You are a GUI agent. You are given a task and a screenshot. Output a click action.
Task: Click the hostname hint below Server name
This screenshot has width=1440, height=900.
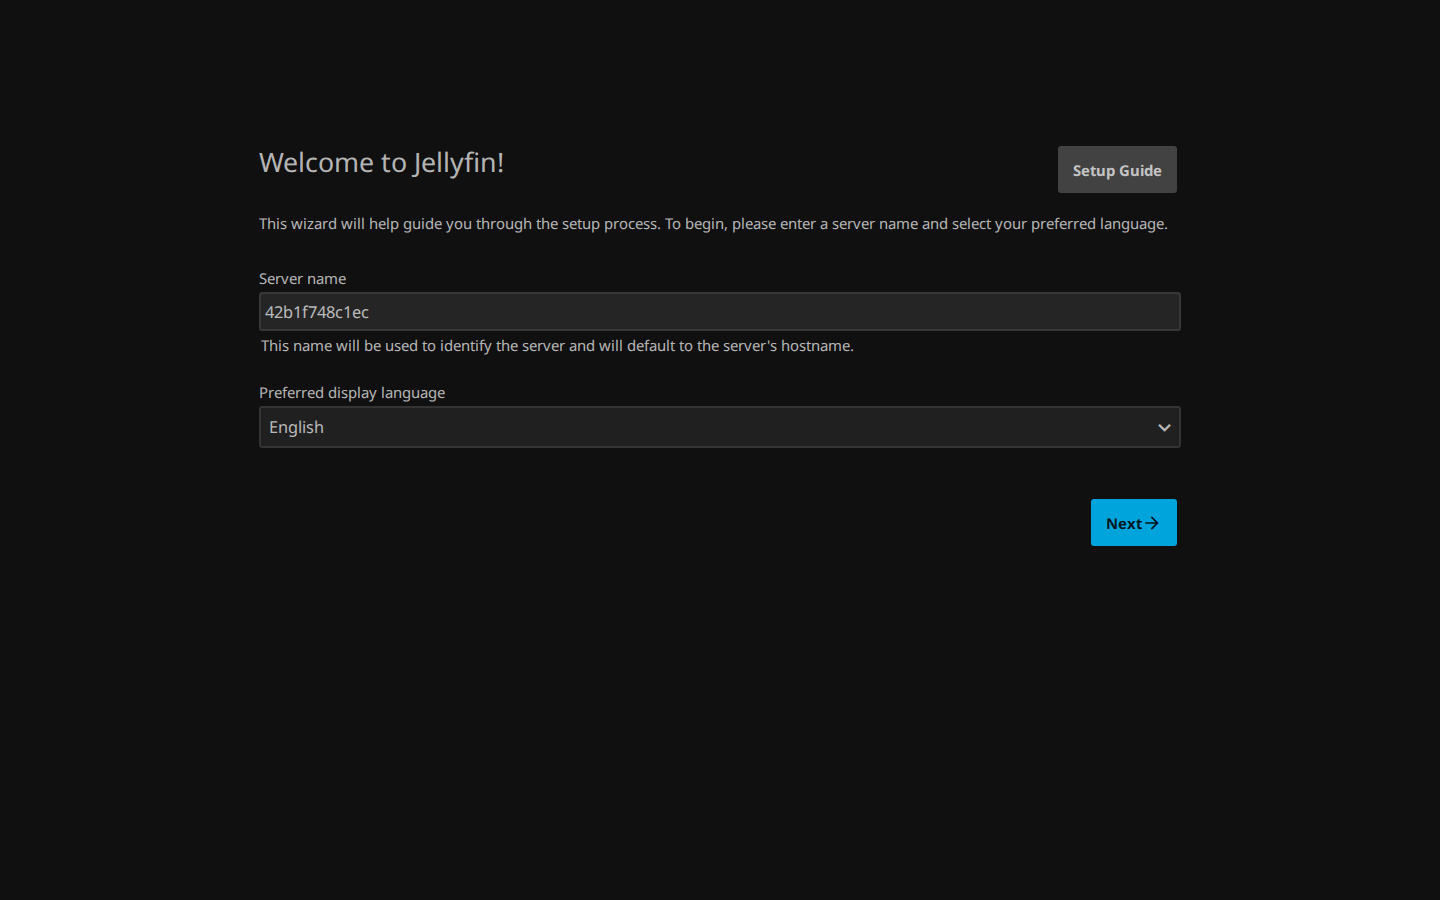pos(557,346)
